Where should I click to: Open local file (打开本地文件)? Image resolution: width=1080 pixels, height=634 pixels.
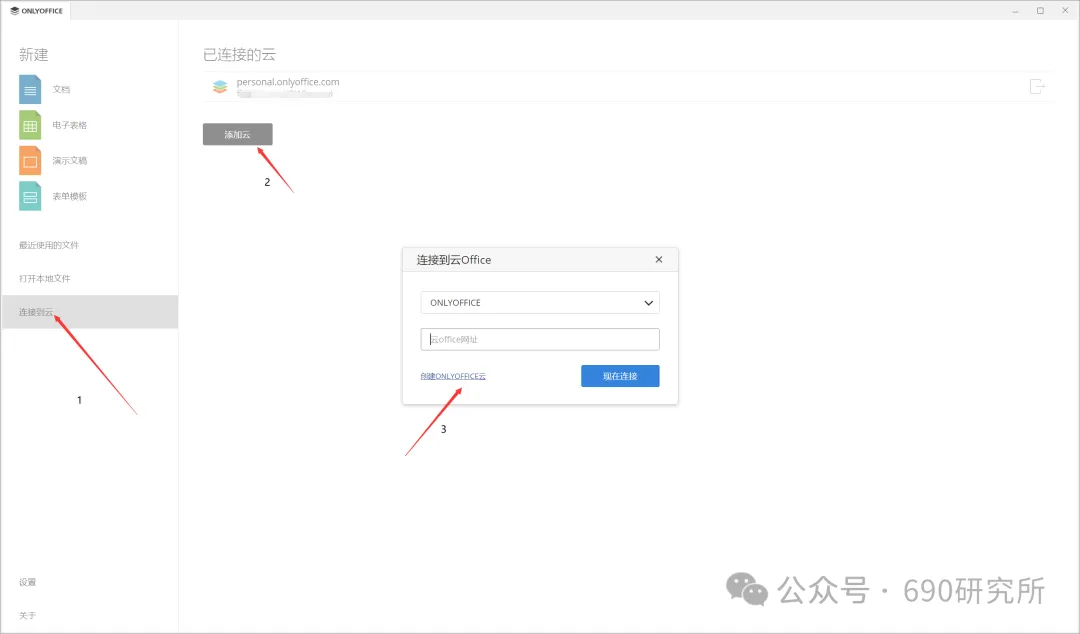45,278
